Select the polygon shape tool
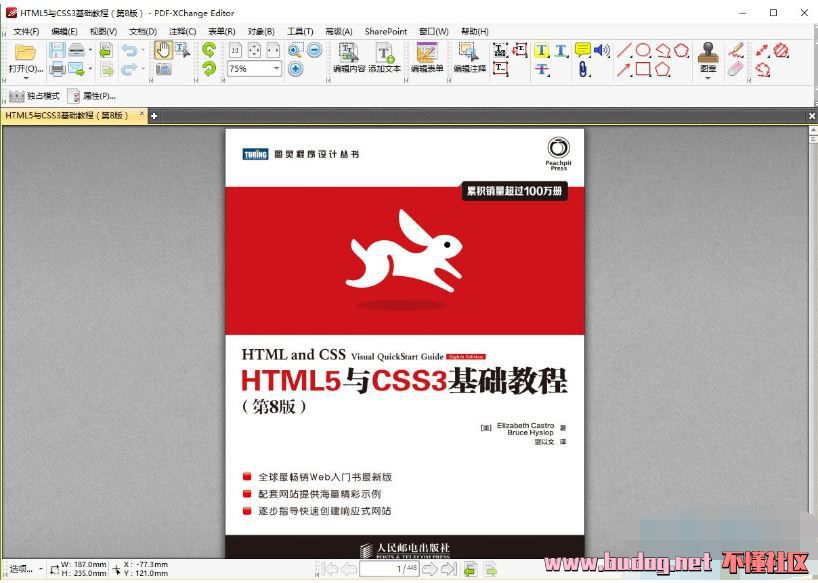This screenshot has width=818, height=583. click(x=663, y=69)
